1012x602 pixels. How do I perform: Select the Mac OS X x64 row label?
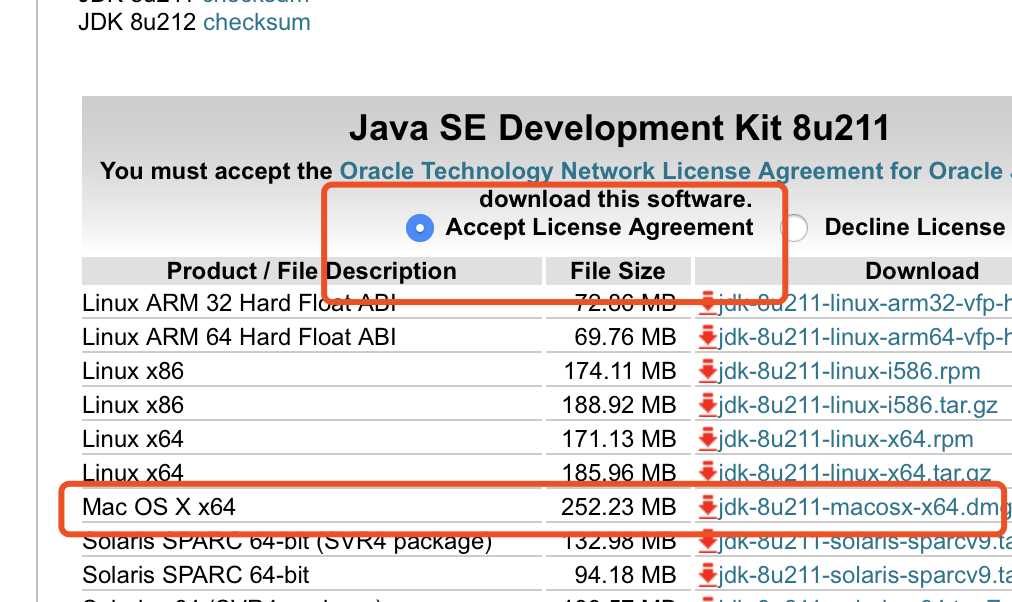[159, 507]
